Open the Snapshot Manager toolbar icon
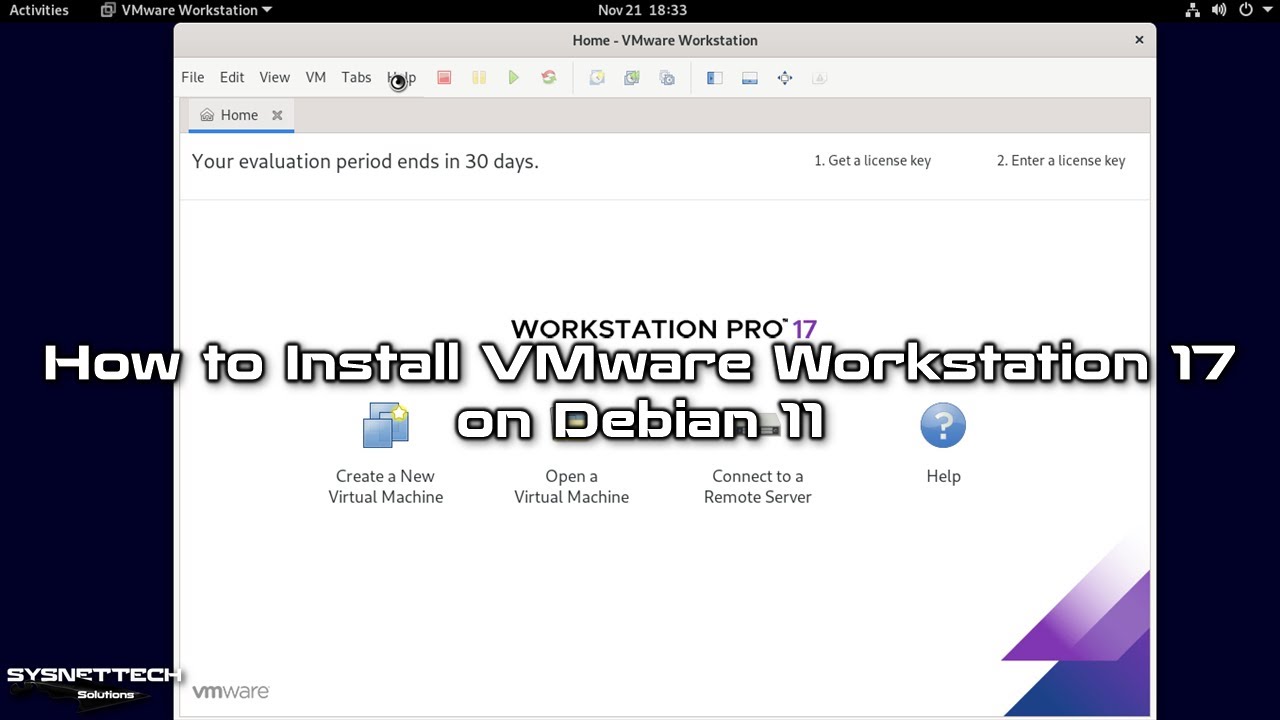 coord(667,78)
